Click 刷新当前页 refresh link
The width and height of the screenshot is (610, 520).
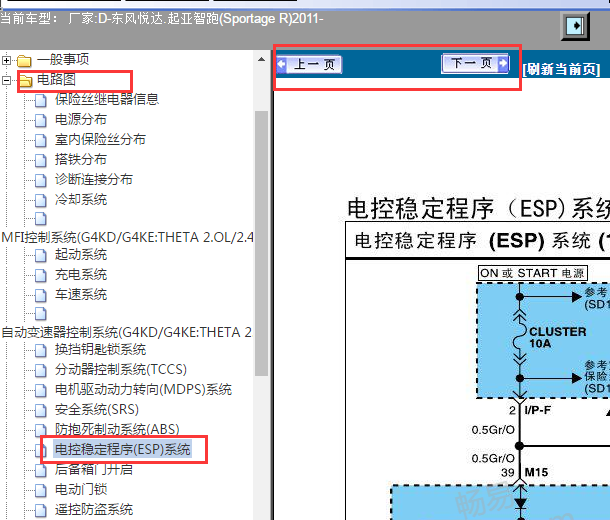click(561, 69)
